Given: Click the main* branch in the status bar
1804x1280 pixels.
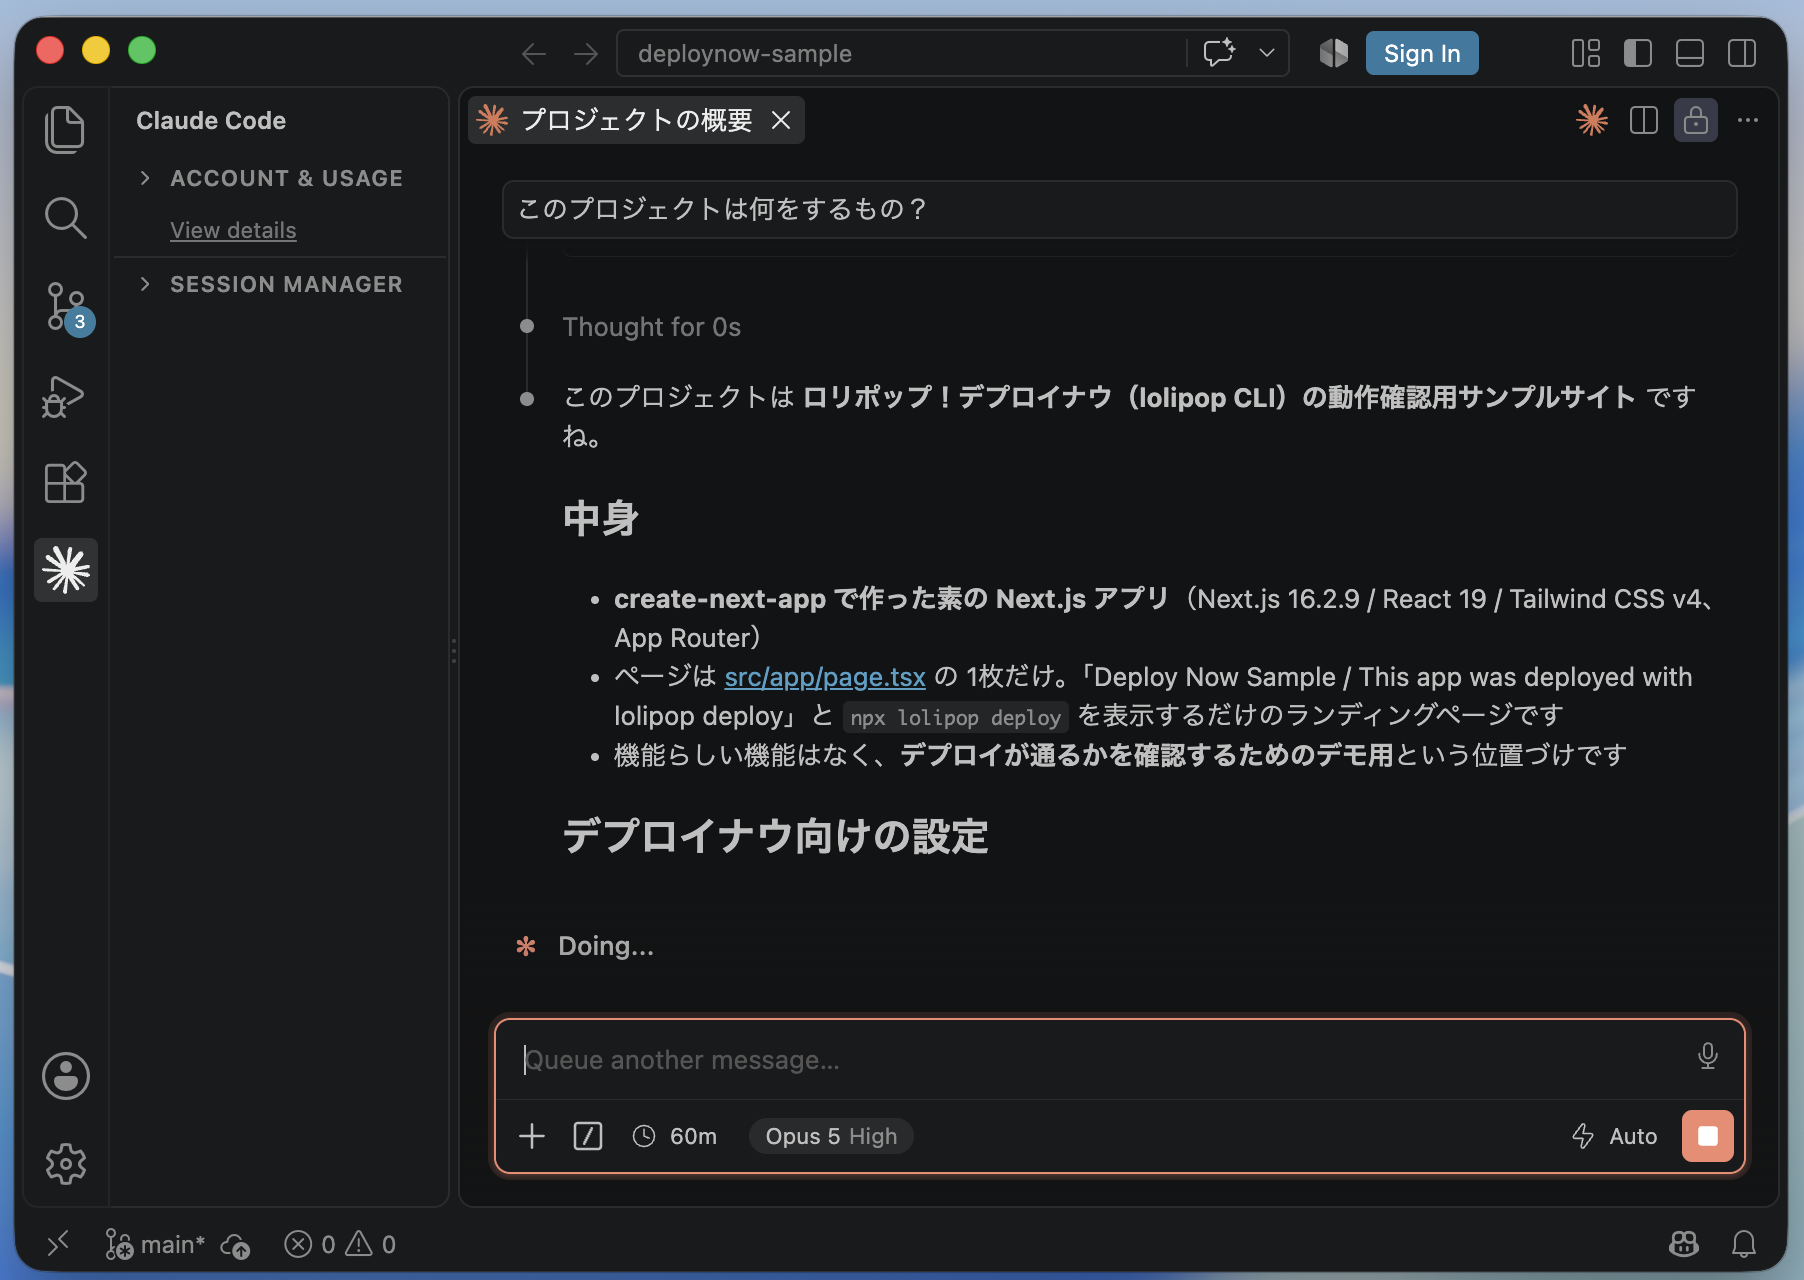Looking at the screenshot, I should (155, 1244).
